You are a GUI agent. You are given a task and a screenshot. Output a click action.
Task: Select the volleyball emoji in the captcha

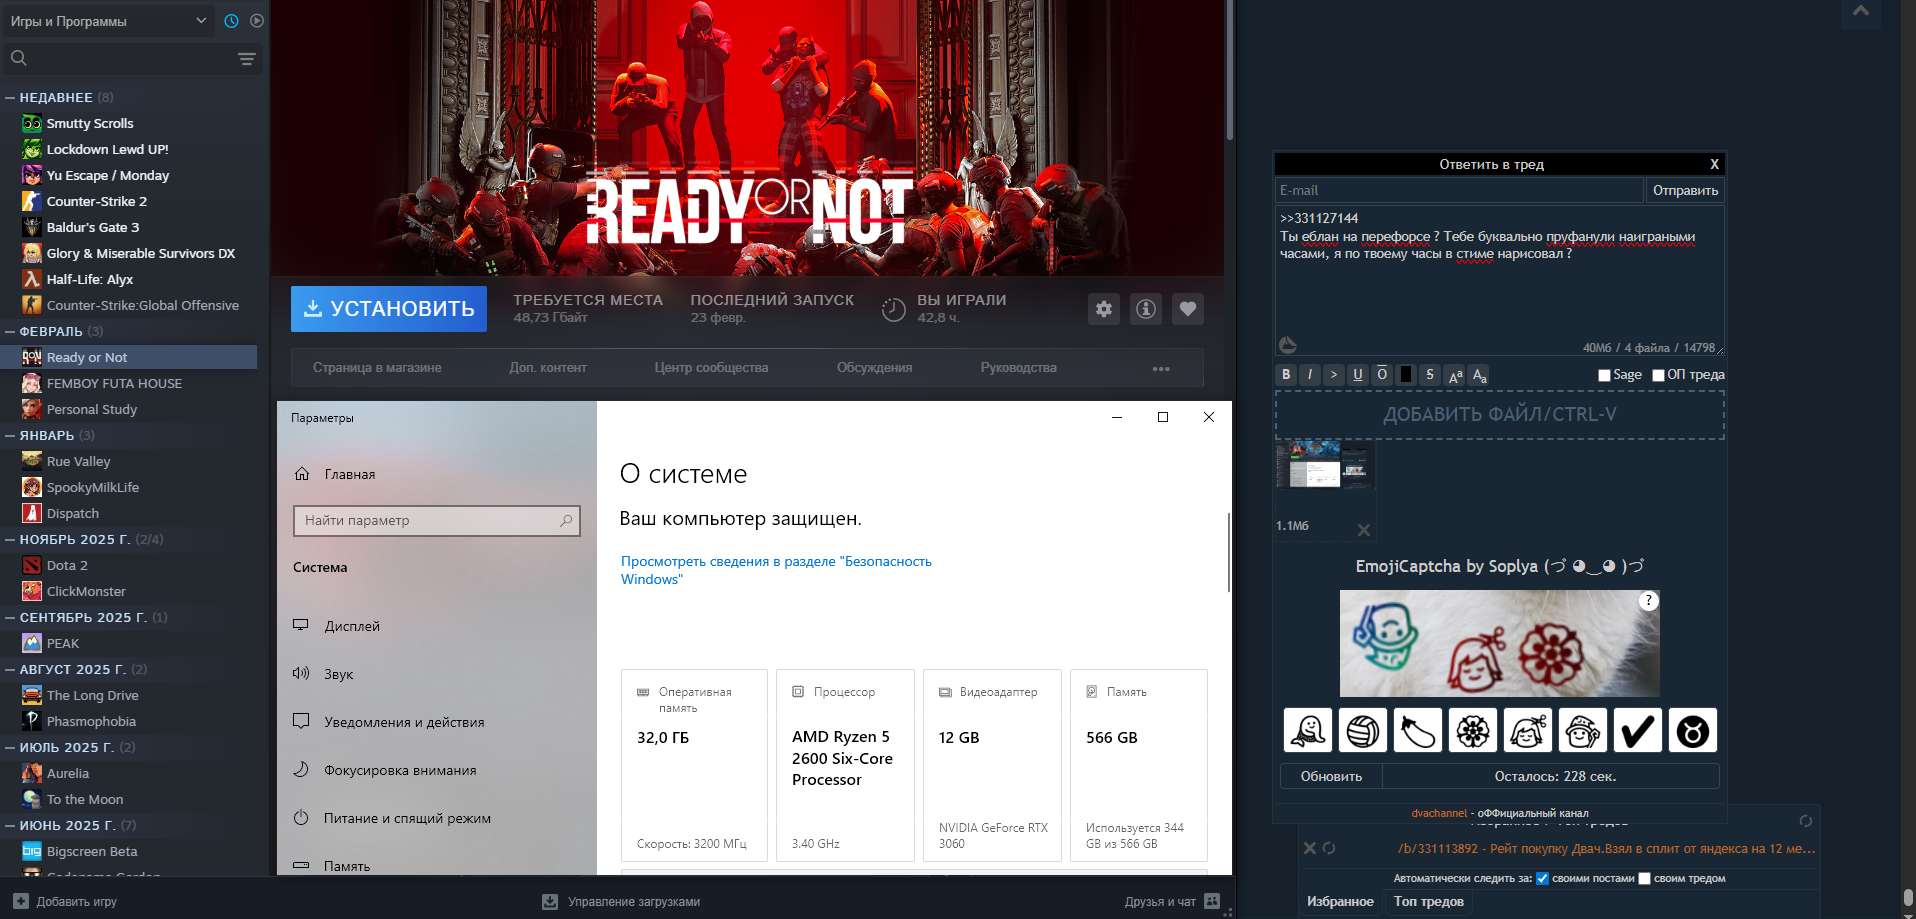1363,731
